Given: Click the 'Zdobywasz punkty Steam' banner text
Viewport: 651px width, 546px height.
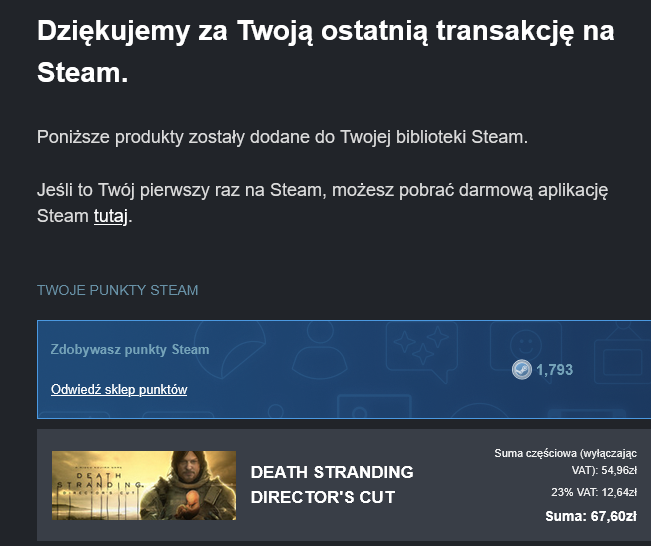Looking at the screenshot, I should click(130, 350).
